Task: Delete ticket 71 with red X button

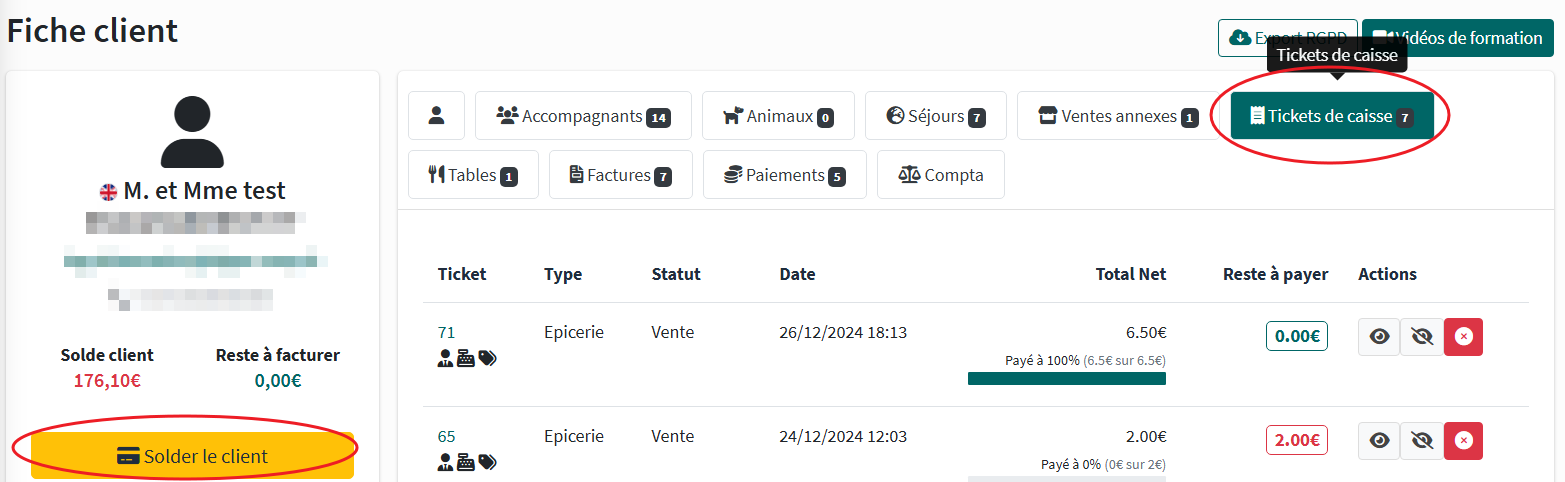Action: pos(1463,337)
